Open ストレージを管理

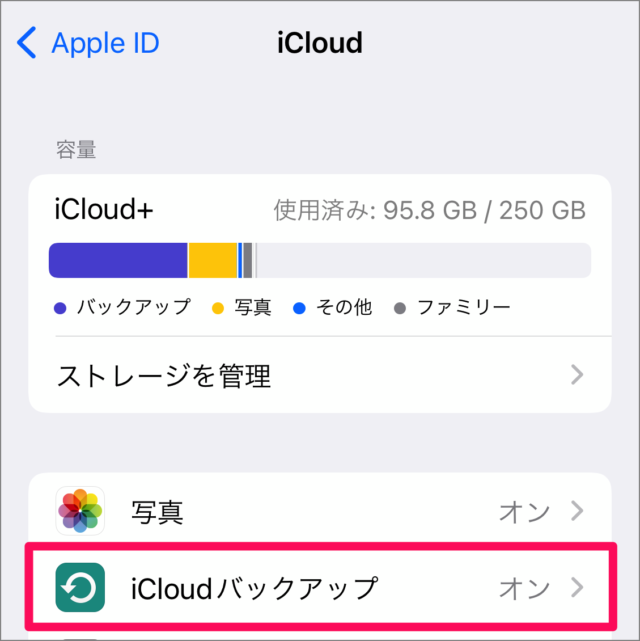tap(164, 376)
